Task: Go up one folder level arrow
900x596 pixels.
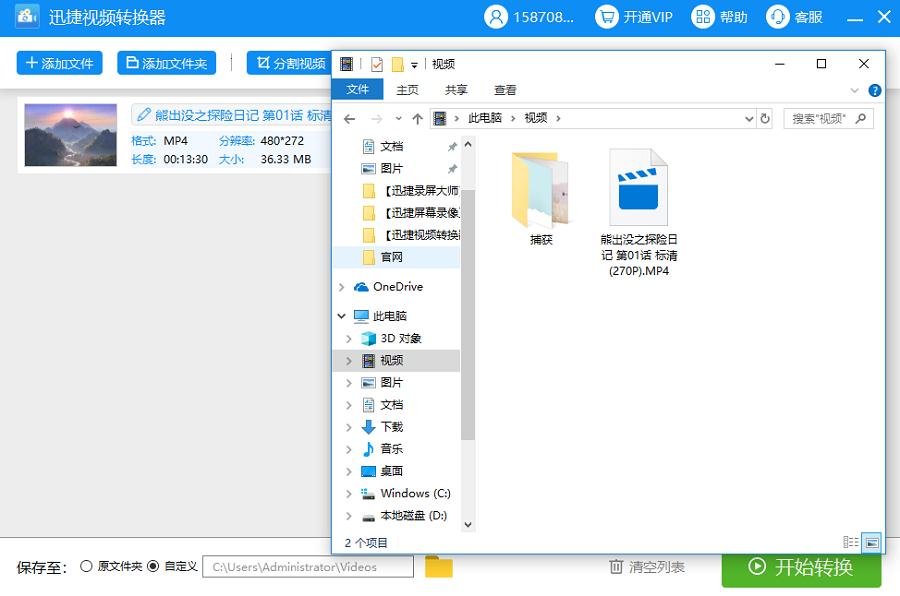Action: (417, 119)
